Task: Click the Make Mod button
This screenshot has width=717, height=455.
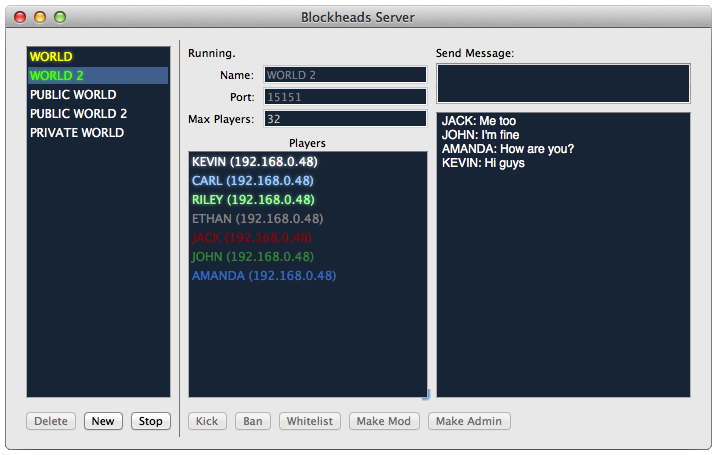Action: click(x=384, y=421)
